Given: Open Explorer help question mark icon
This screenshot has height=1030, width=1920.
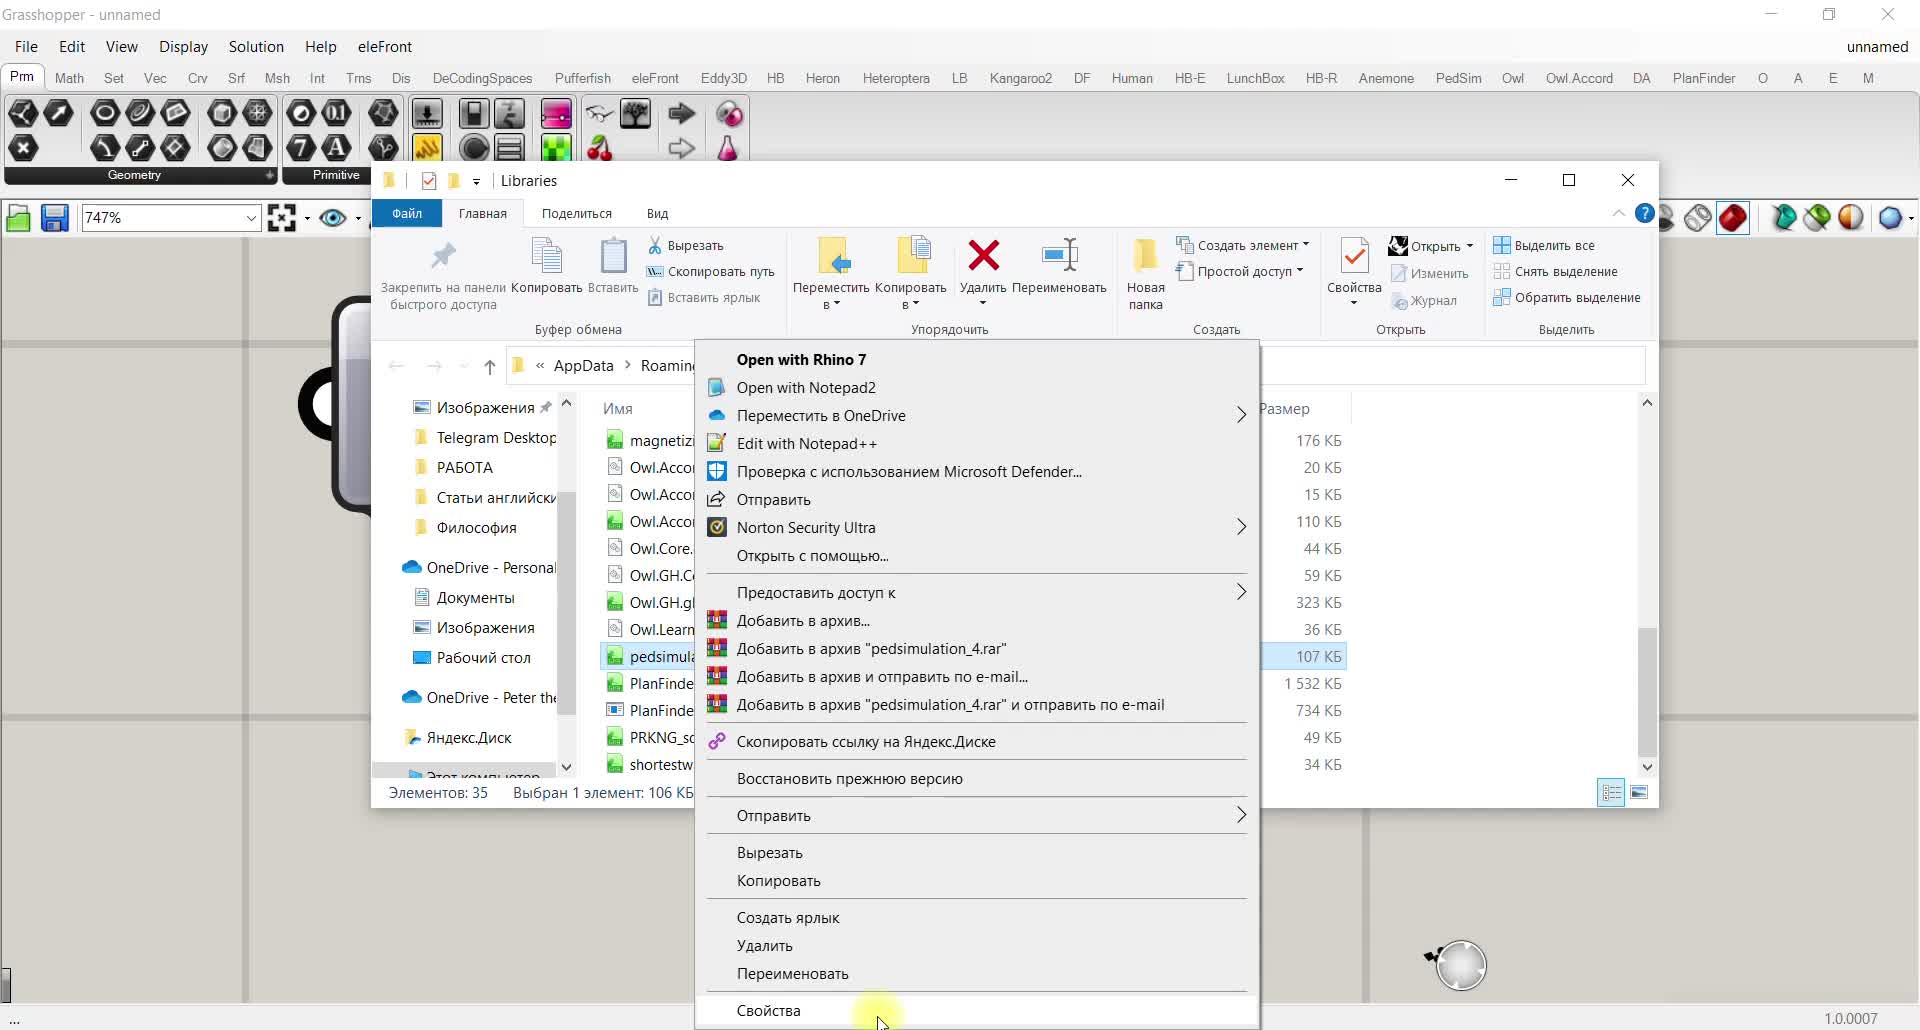Looking at the screenshot, I should pyautogui.click(x=1644, y=213).
